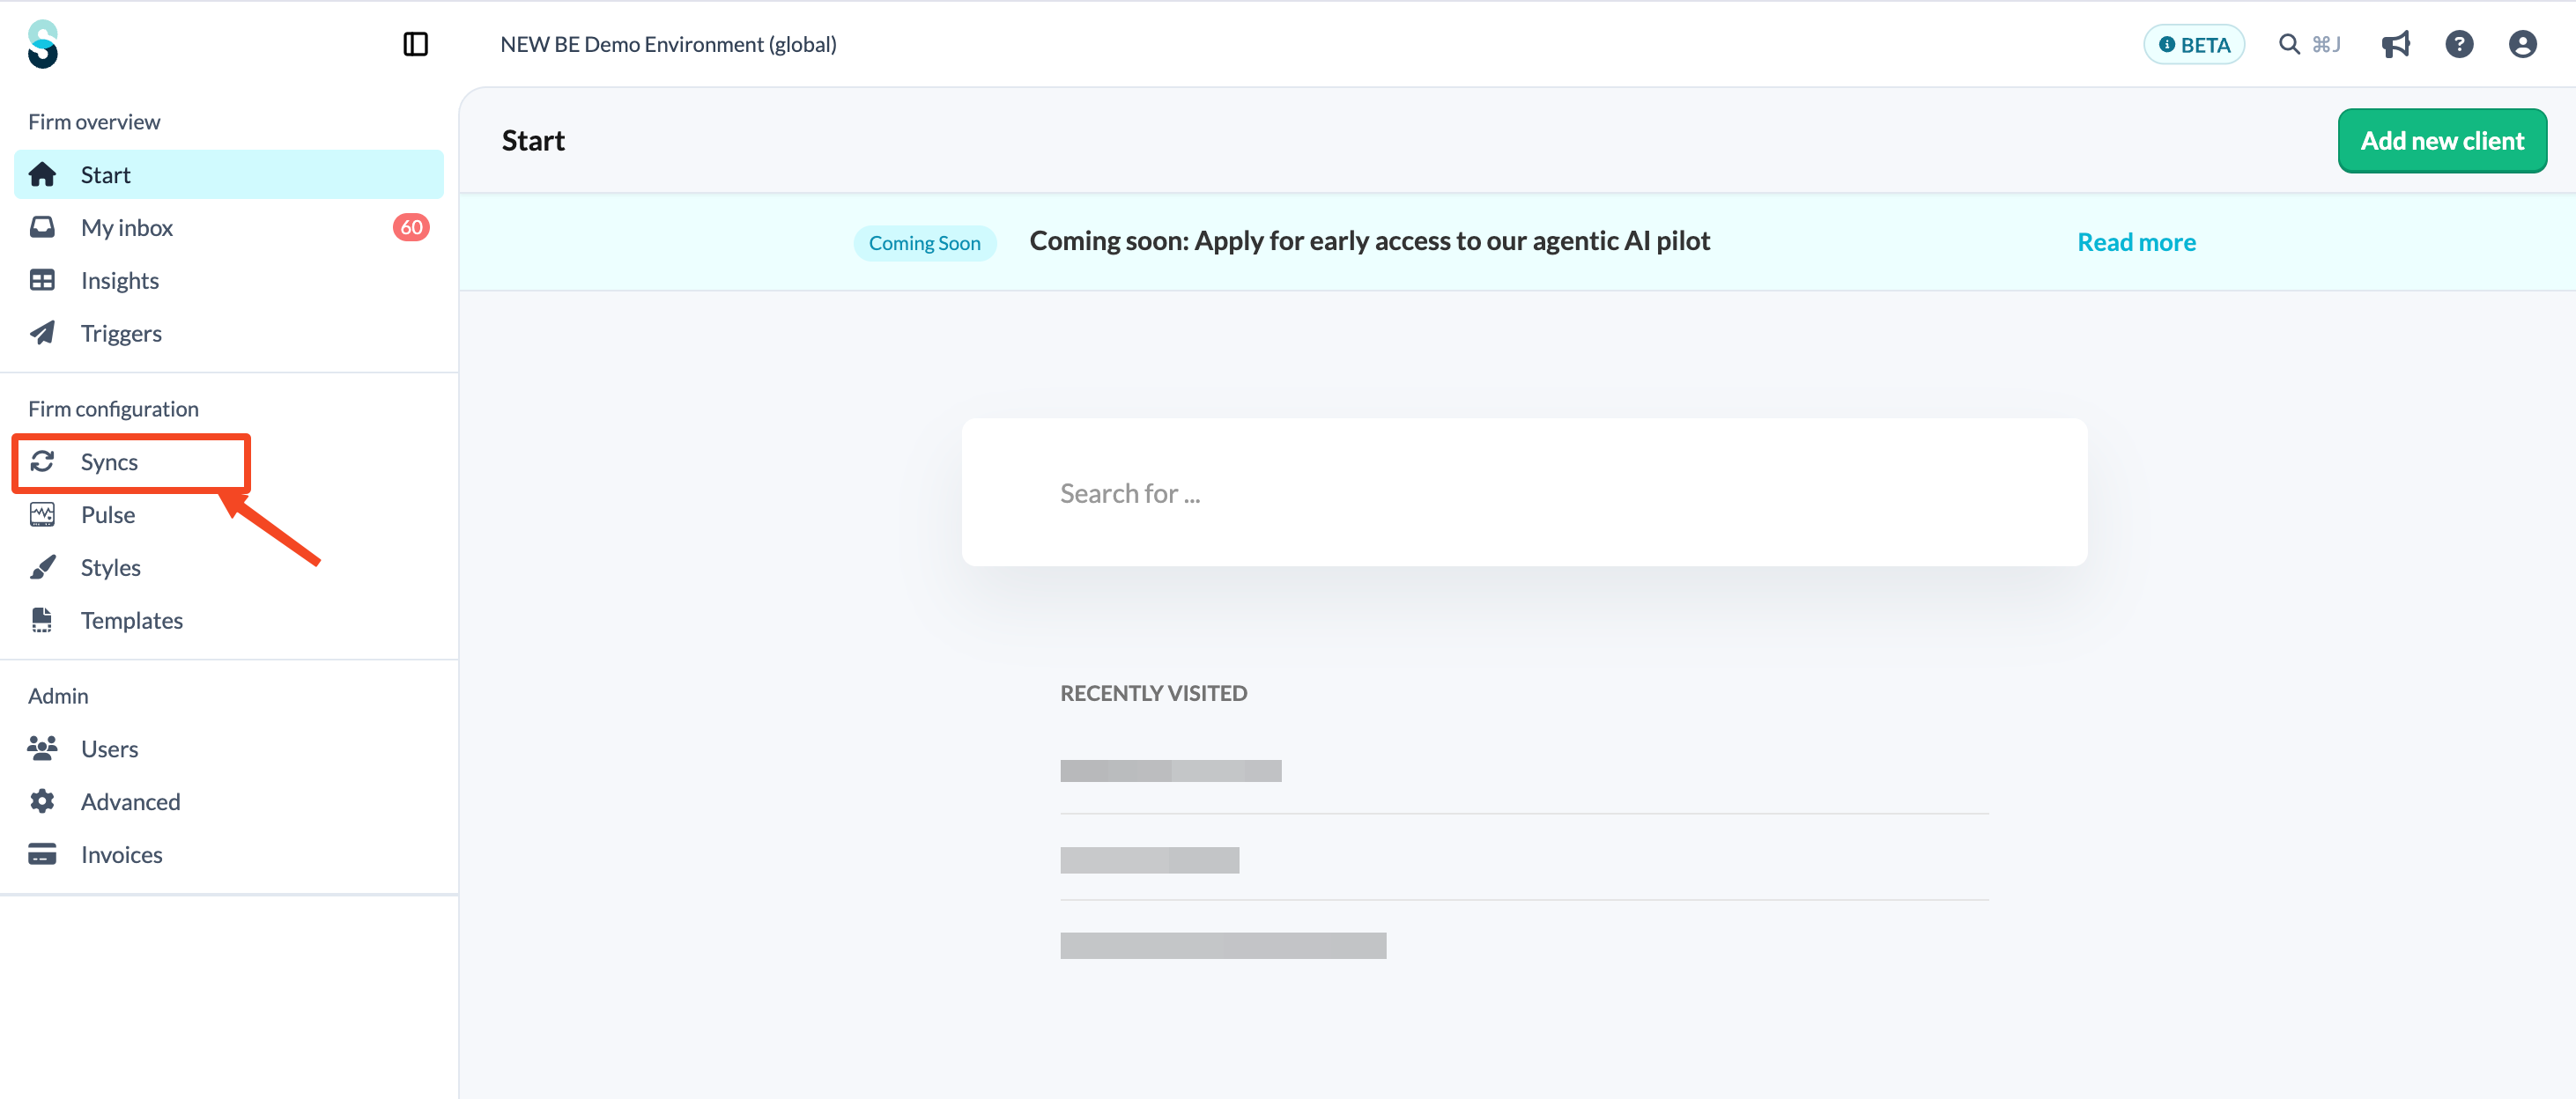
Task: Open the Insights section
Action: click(120, 281)
